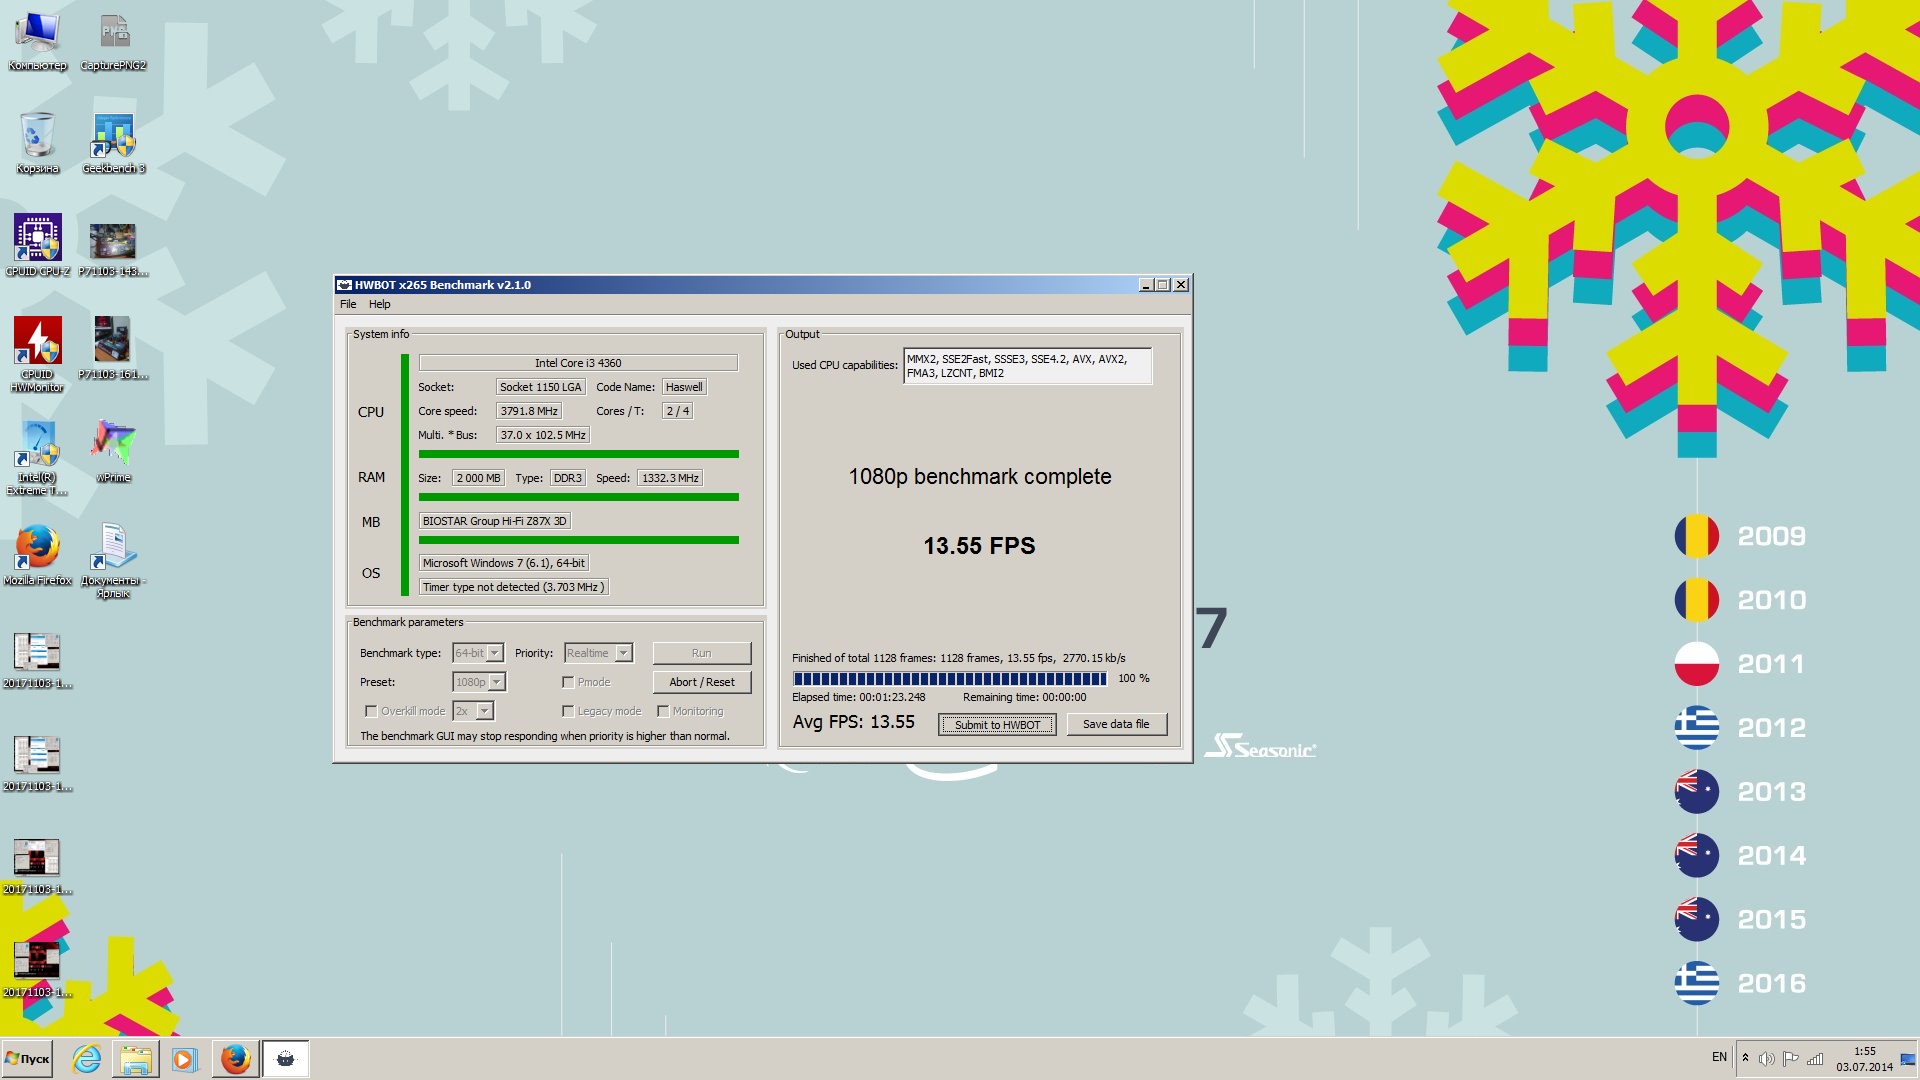The width and height of the screenshot is (1920, 1080).
Task: Click the HWBOT window title bar icon
Action: 345,285
